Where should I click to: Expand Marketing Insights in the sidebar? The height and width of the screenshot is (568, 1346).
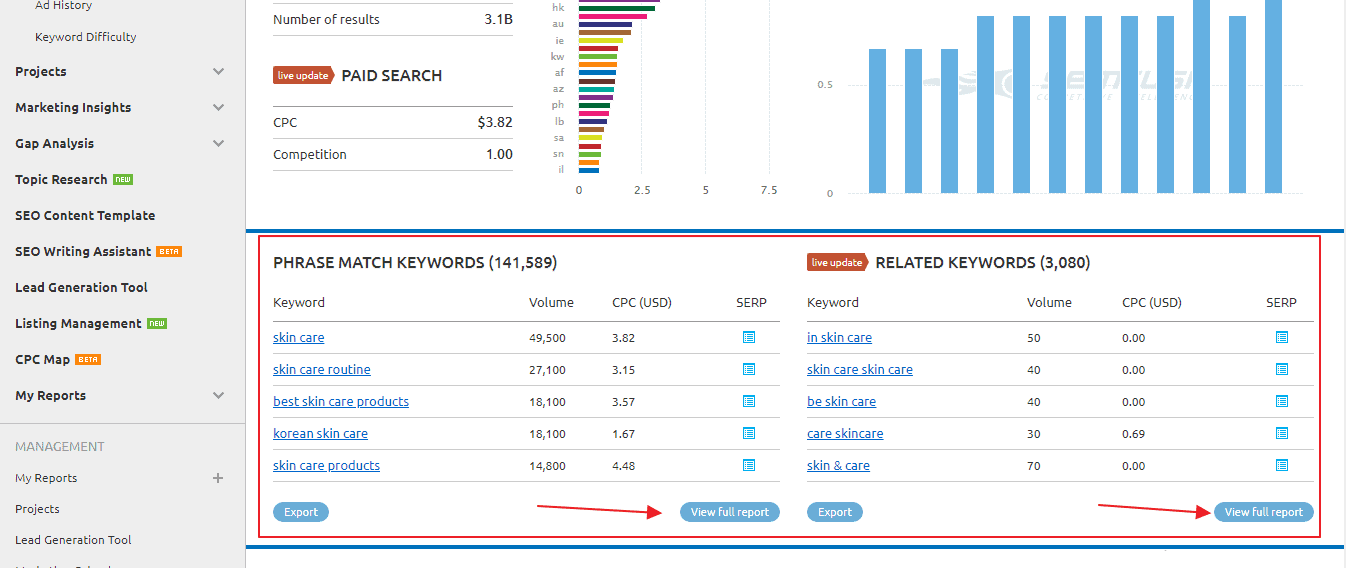[219, 108]
